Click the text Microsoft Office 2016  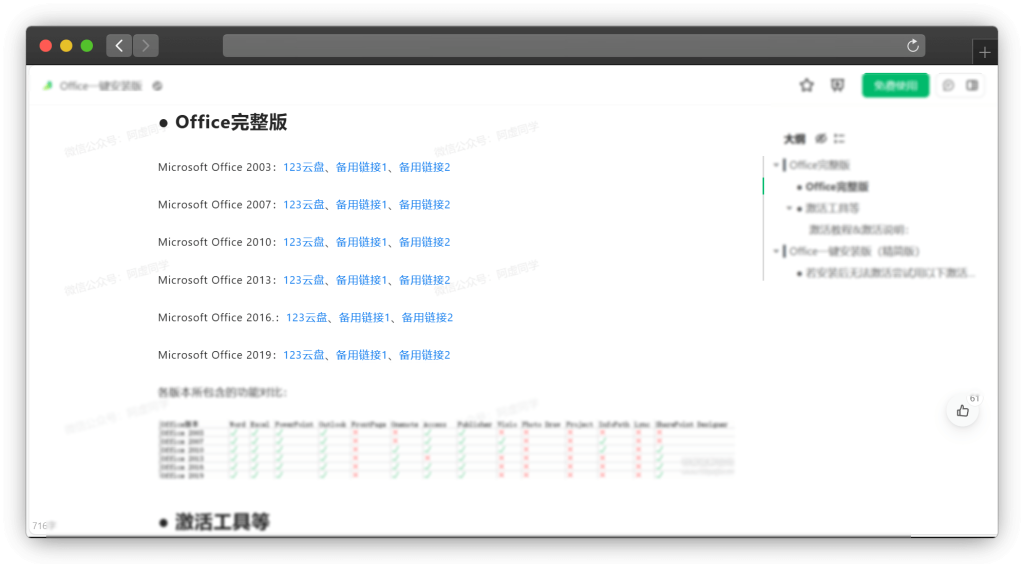click(215, 317)
